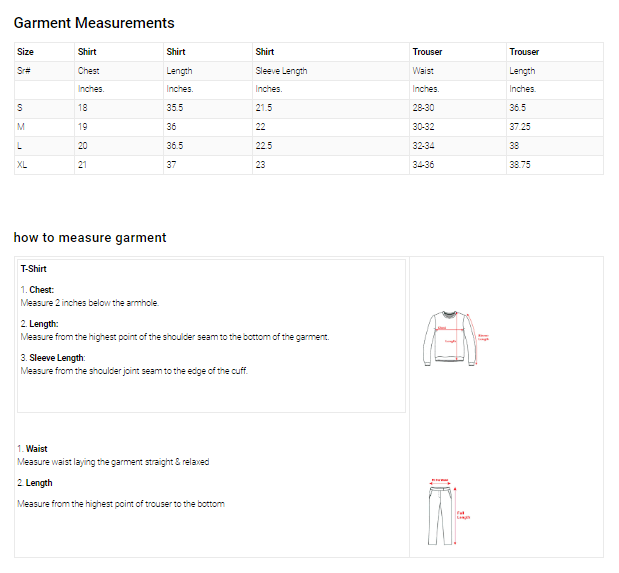619x573 pixels.
Task: Click the 28-30 waist value
Action: point(424,108)
